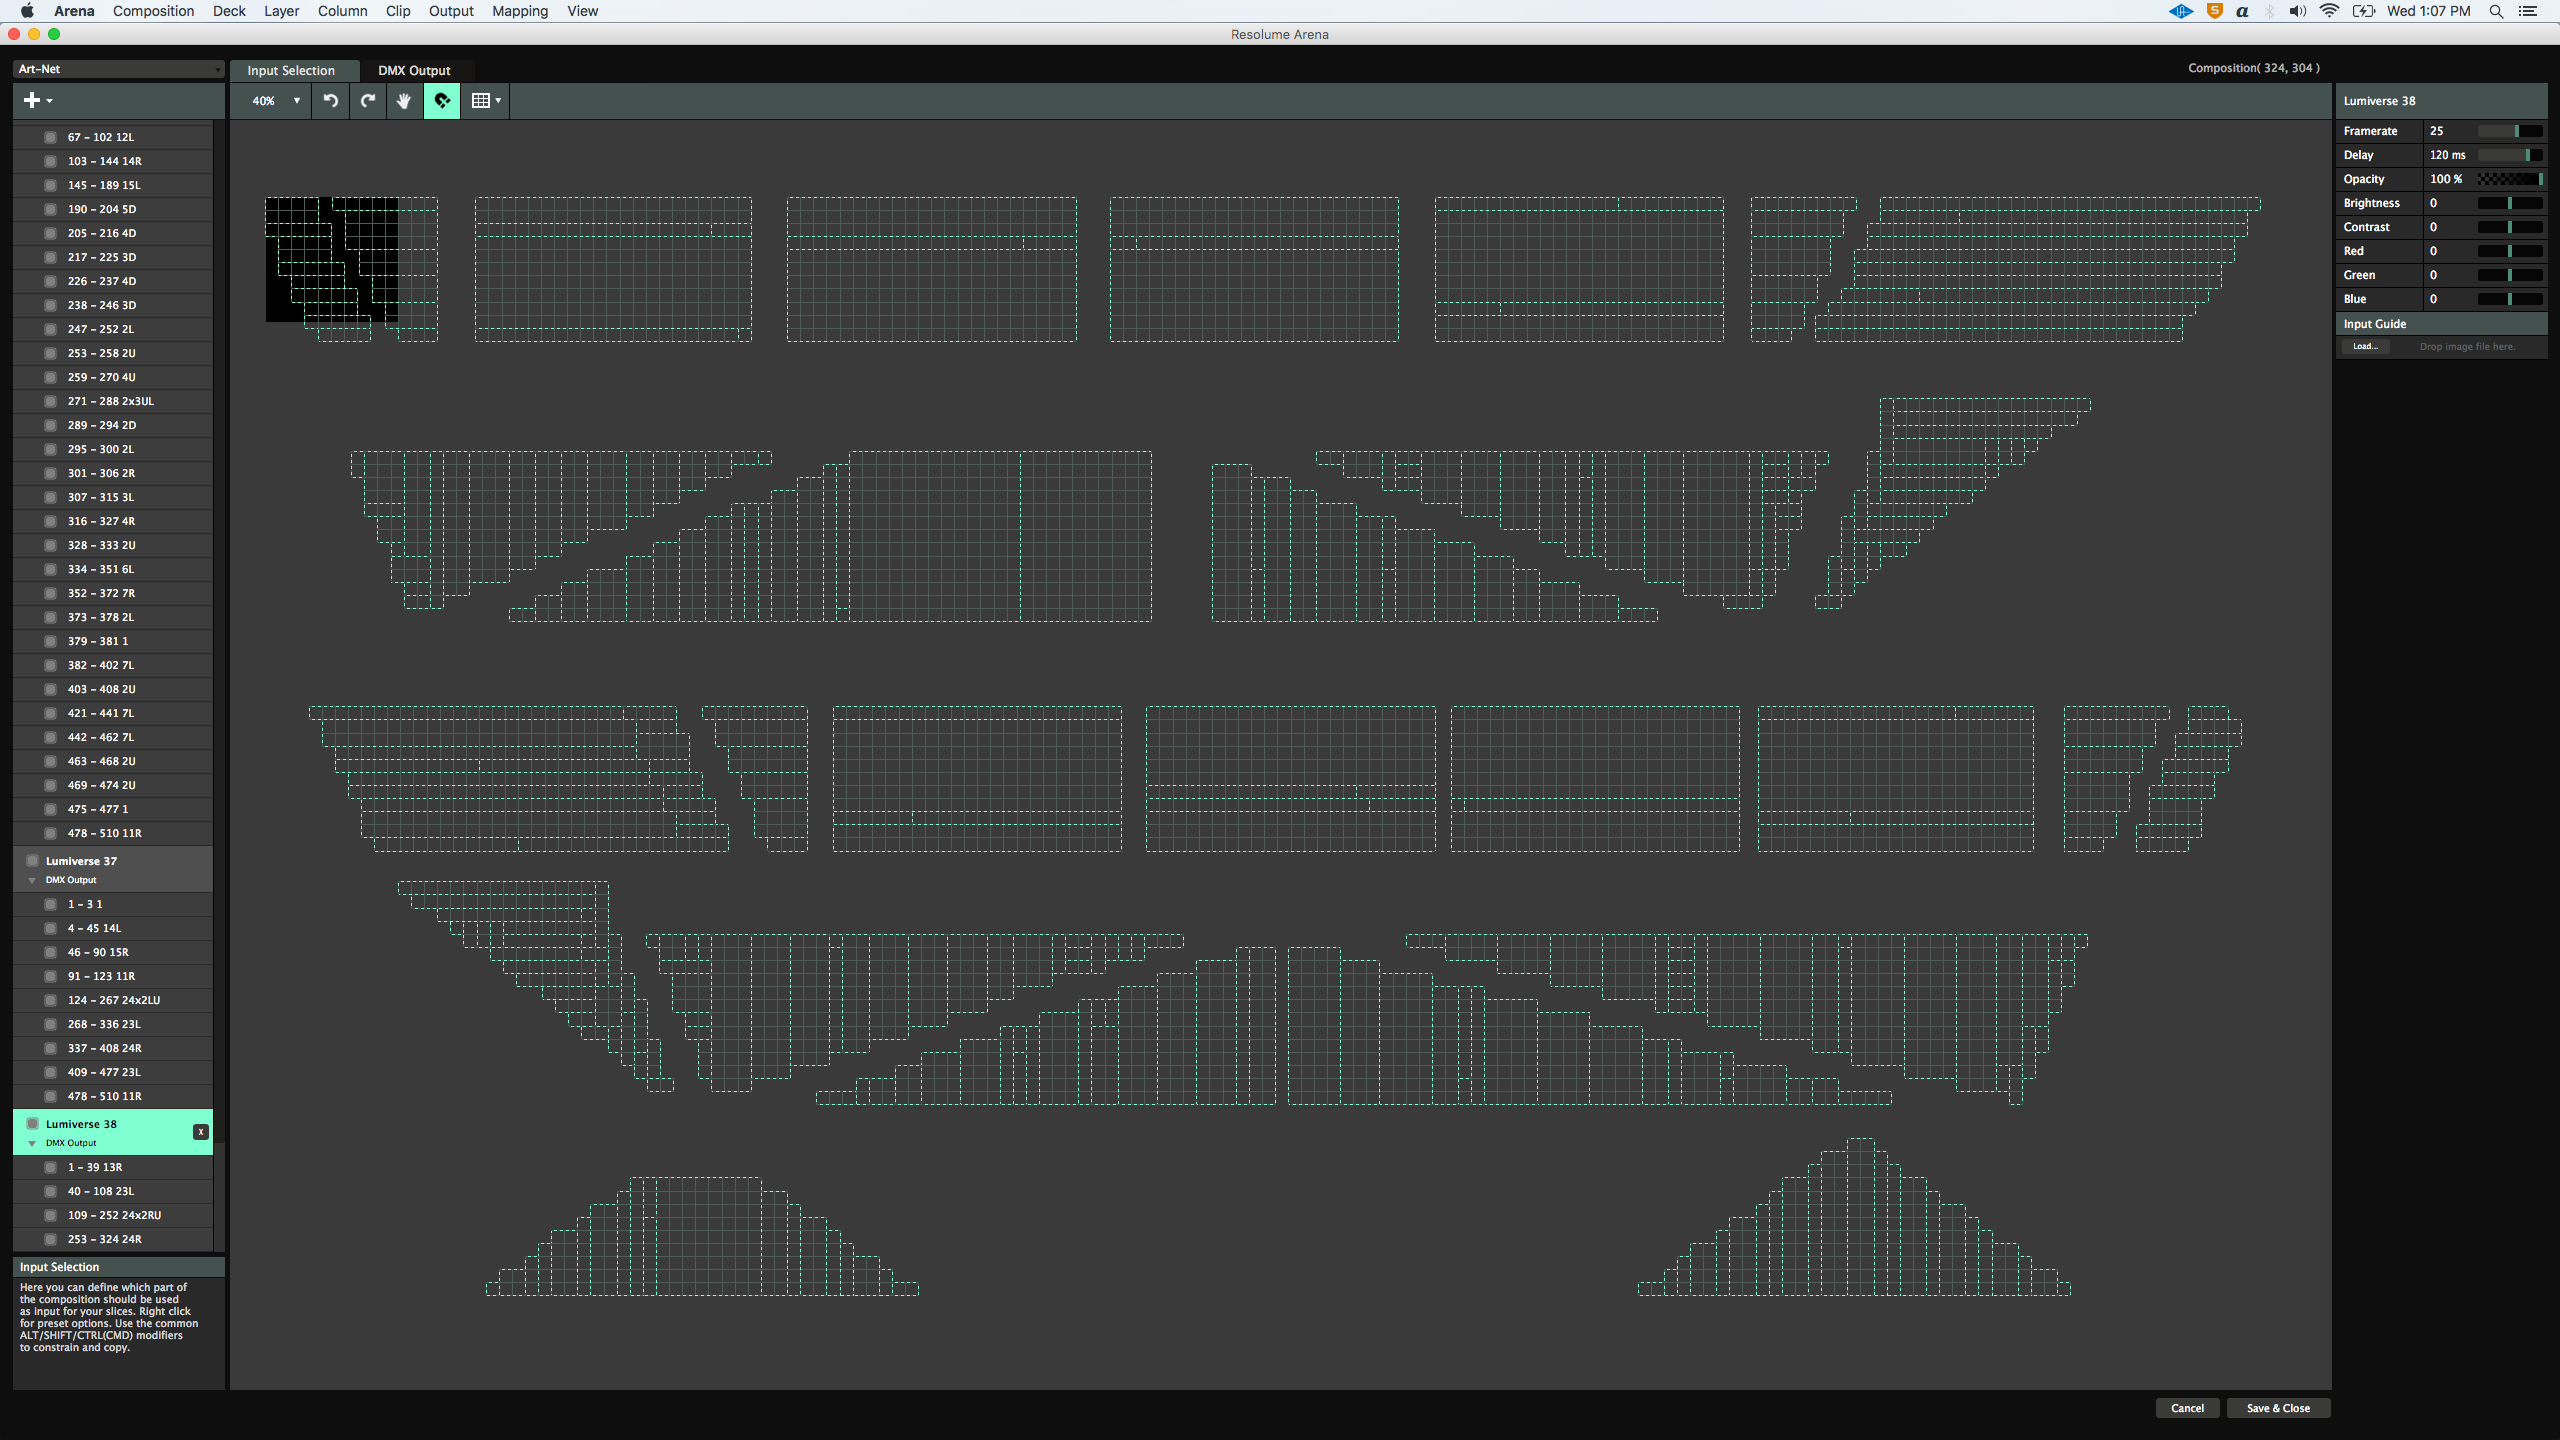Screen dimensions: 2560x1440
Task: Collapse Lumiverse 37 DMX Output triangle
Action: 32,880
